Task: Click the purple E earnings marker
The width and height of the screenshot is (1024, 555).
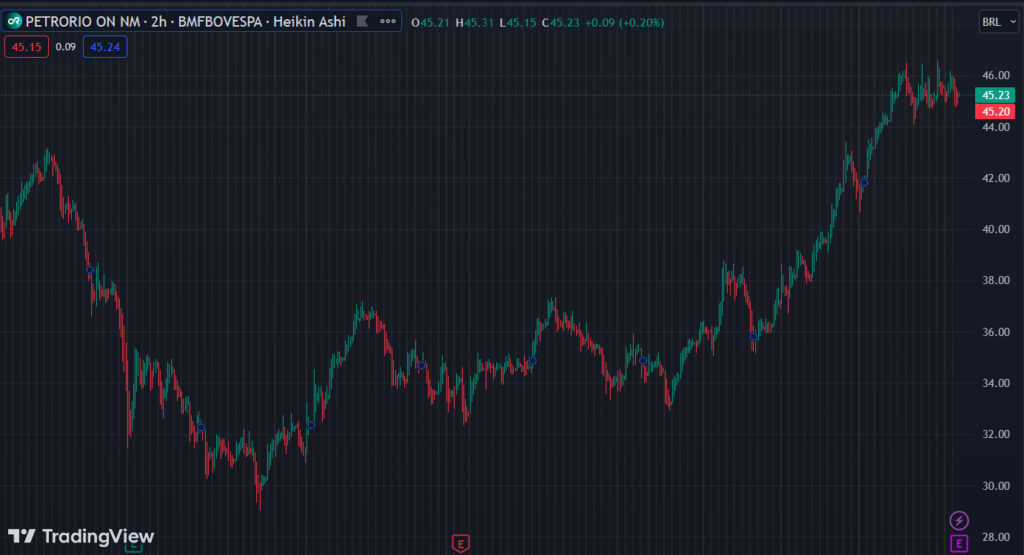Action: point(959,543)
